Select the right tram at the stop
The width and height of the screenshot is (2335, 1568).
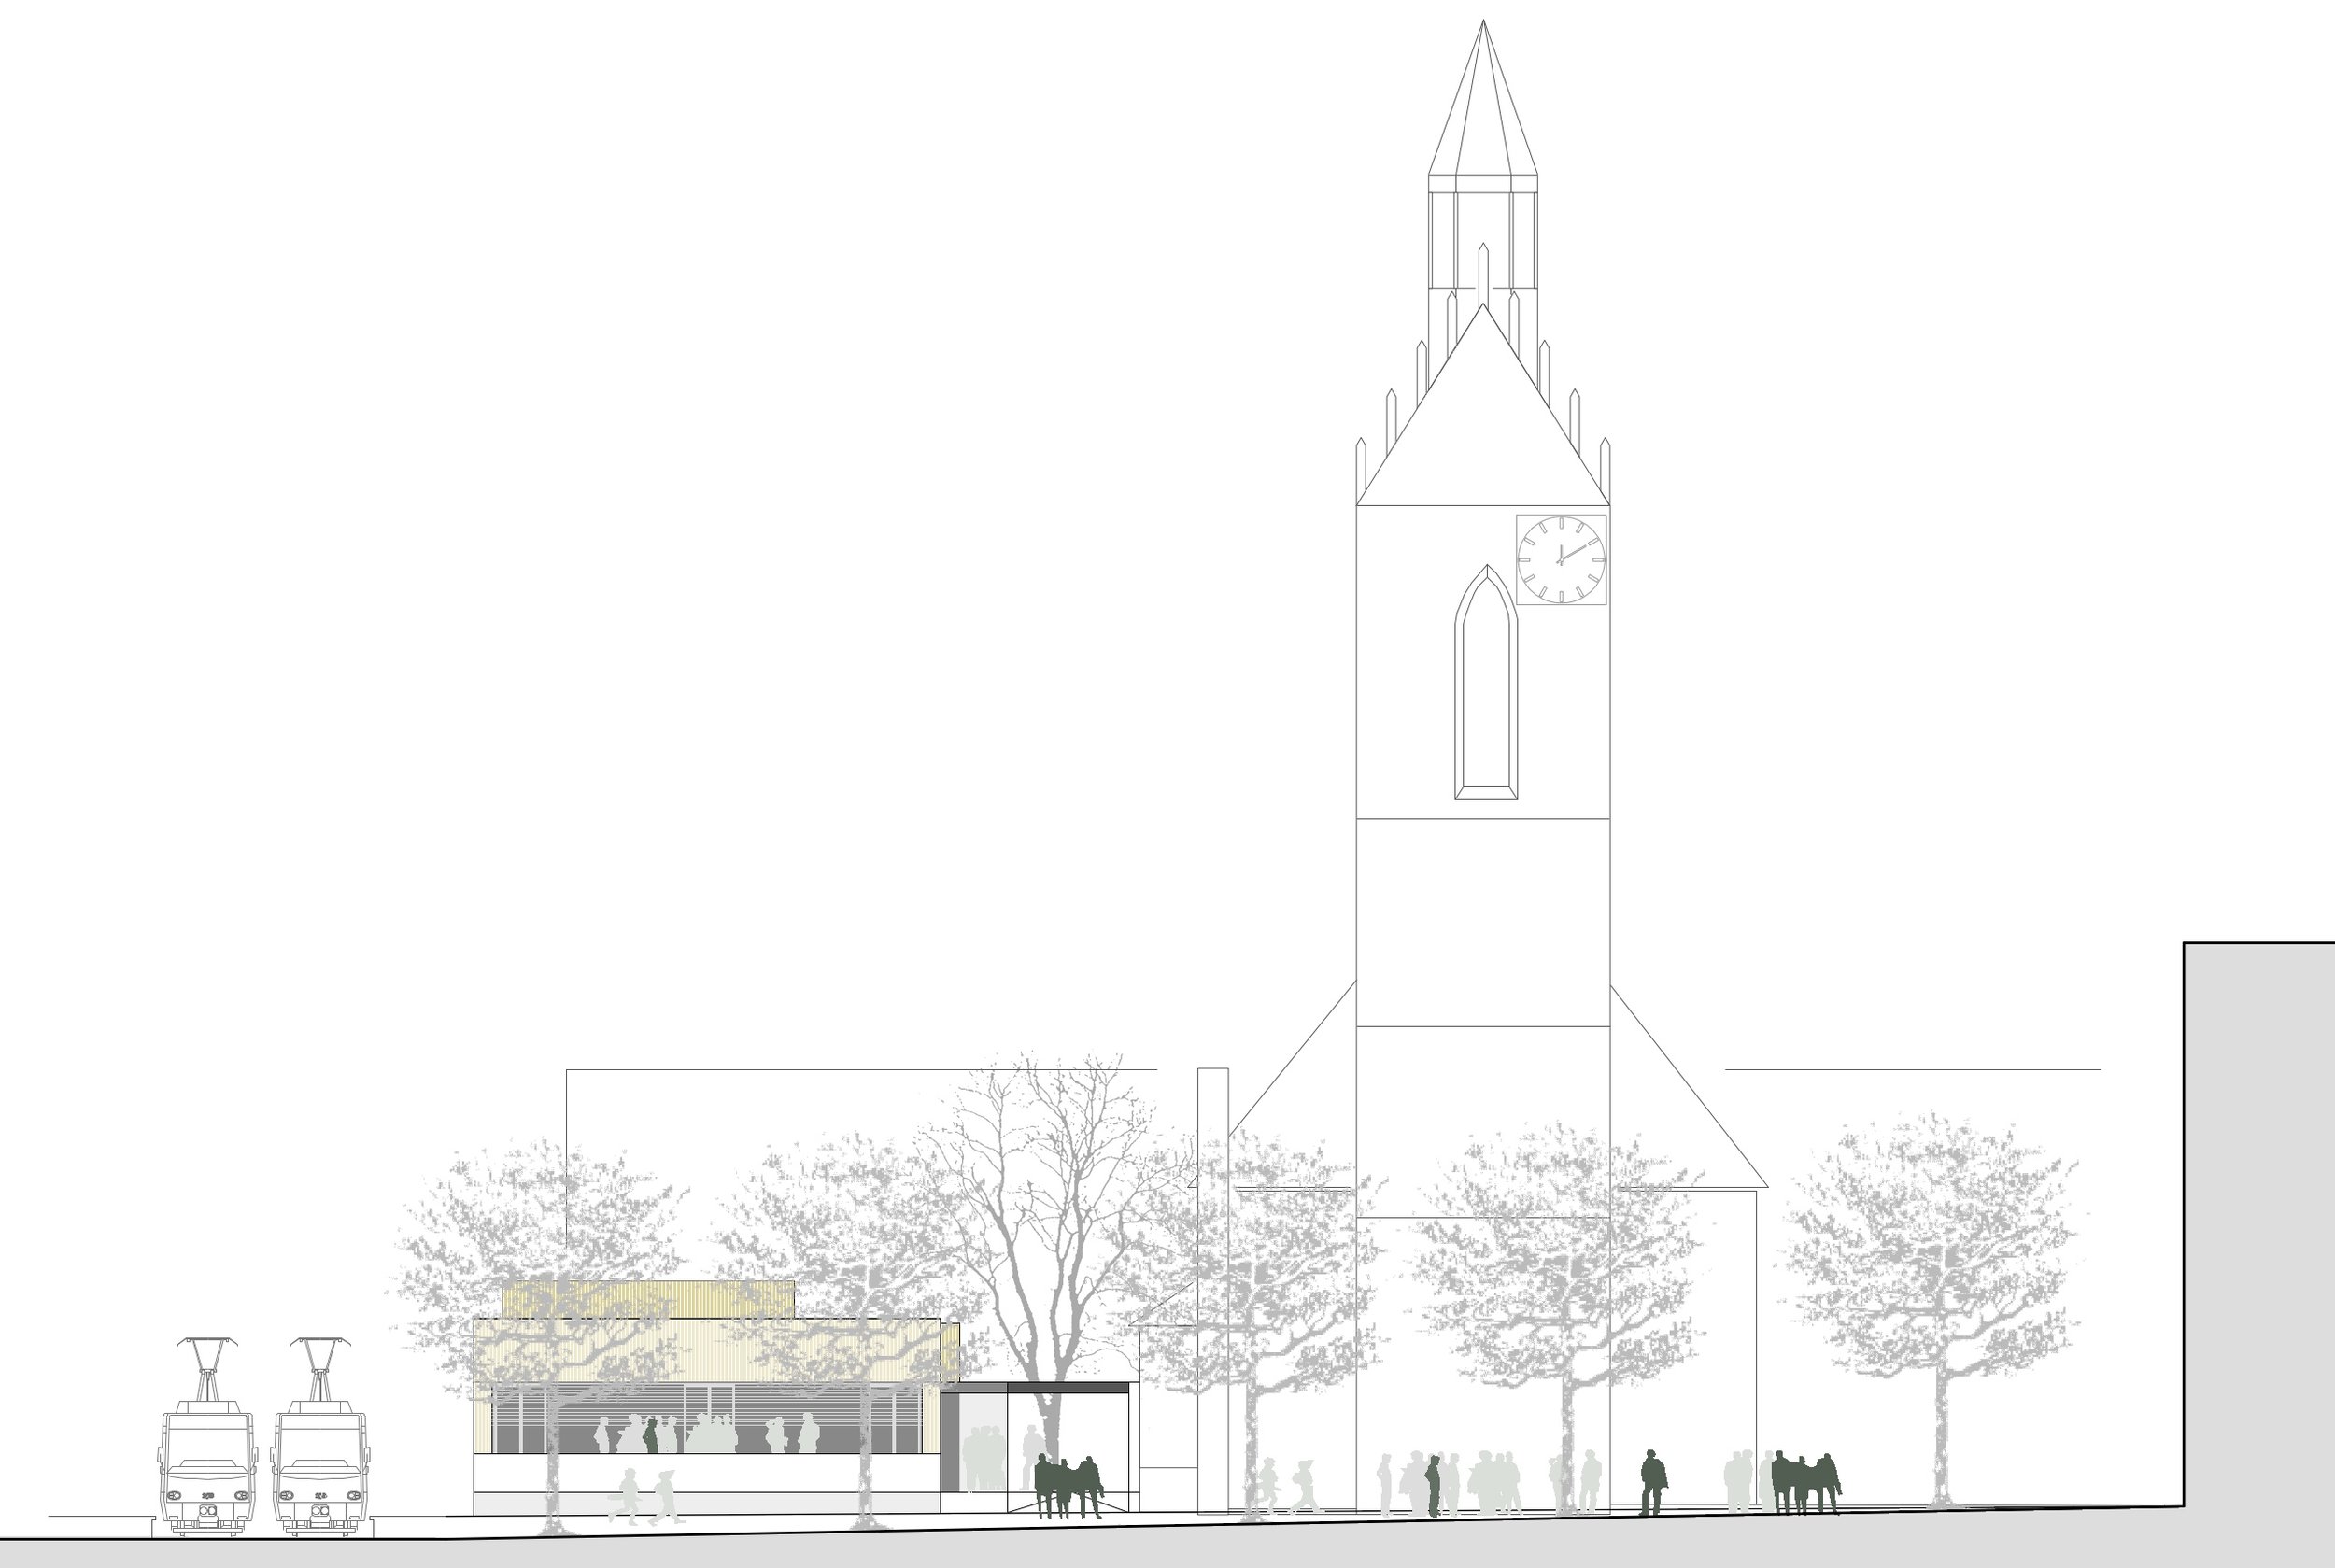pos(320,1437)
